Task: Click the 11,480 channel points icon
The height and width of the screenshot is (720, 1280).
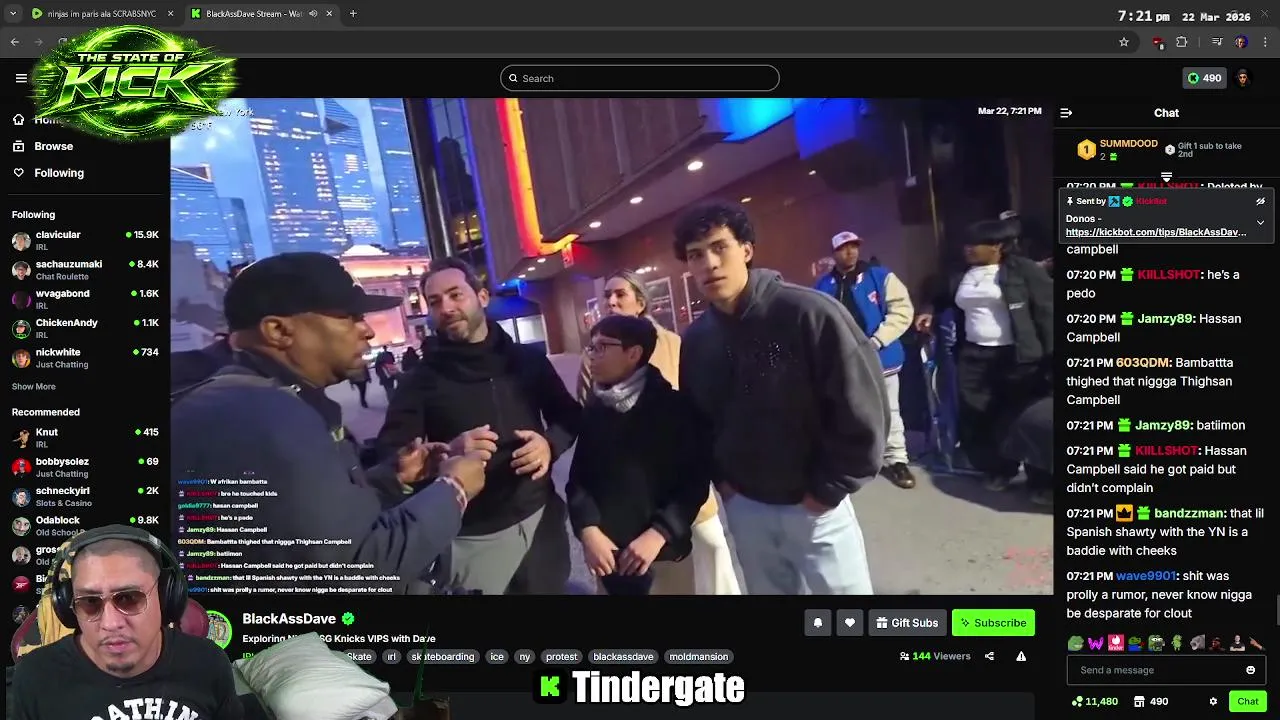Action: click(1076, 702)
